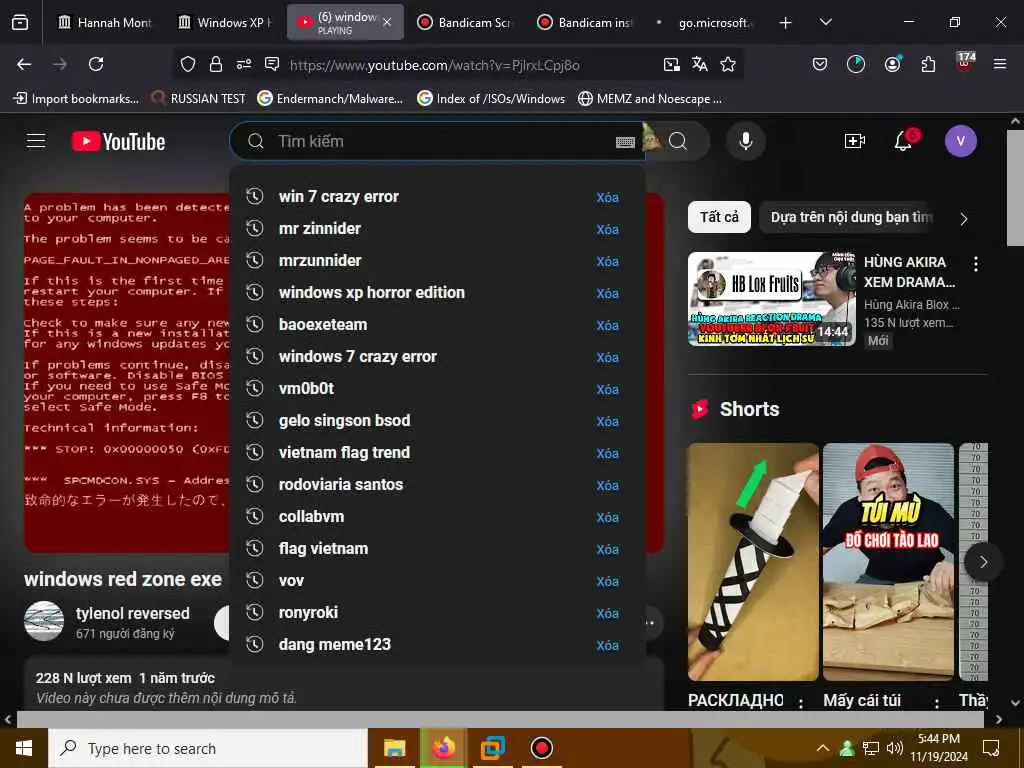
Task: Select suggestion 'gelo singson bsod'
Action: pyautogui.click(x=437, y=421)
